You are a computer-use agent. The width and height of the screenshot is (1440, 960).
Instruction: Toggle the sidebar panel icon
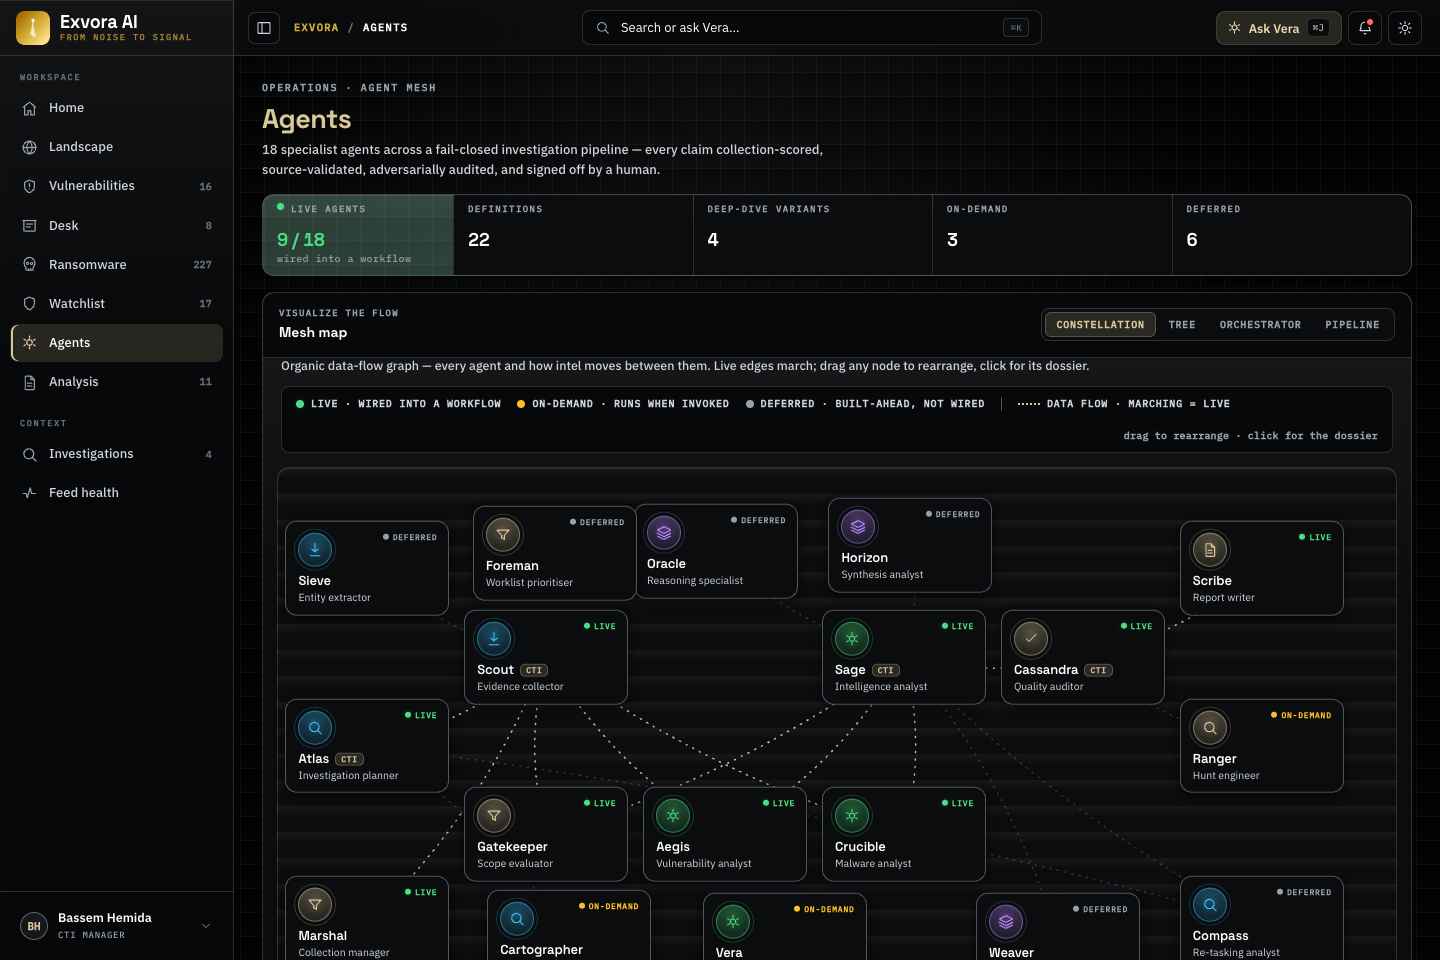264,28
